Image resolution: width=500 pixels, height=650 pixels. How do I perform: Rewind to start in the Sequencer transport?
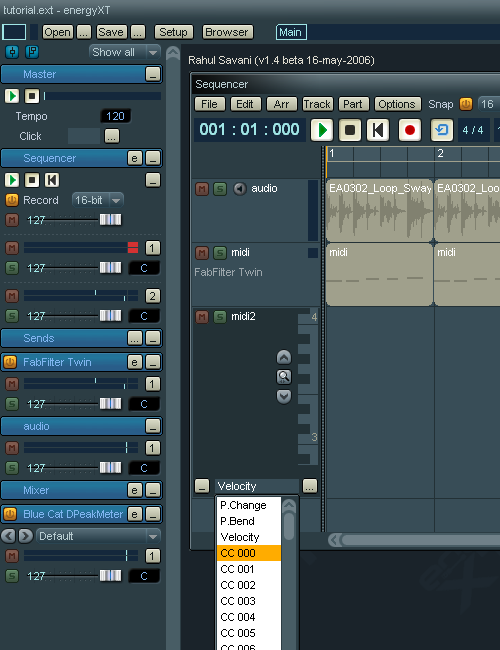tap(378, 130)
